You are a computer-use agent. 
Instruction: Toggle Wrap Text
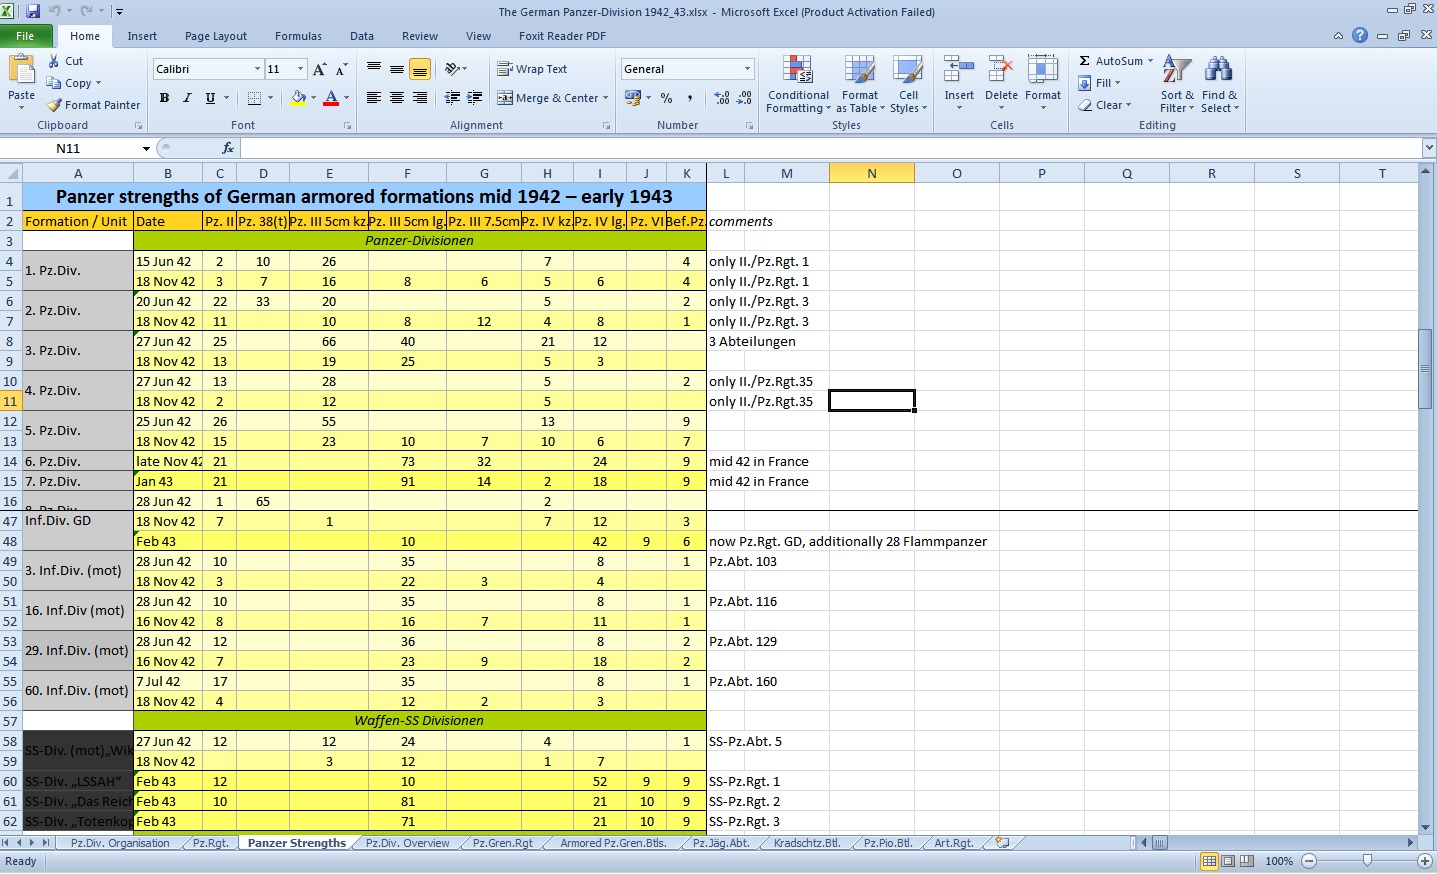coord(533,69)
